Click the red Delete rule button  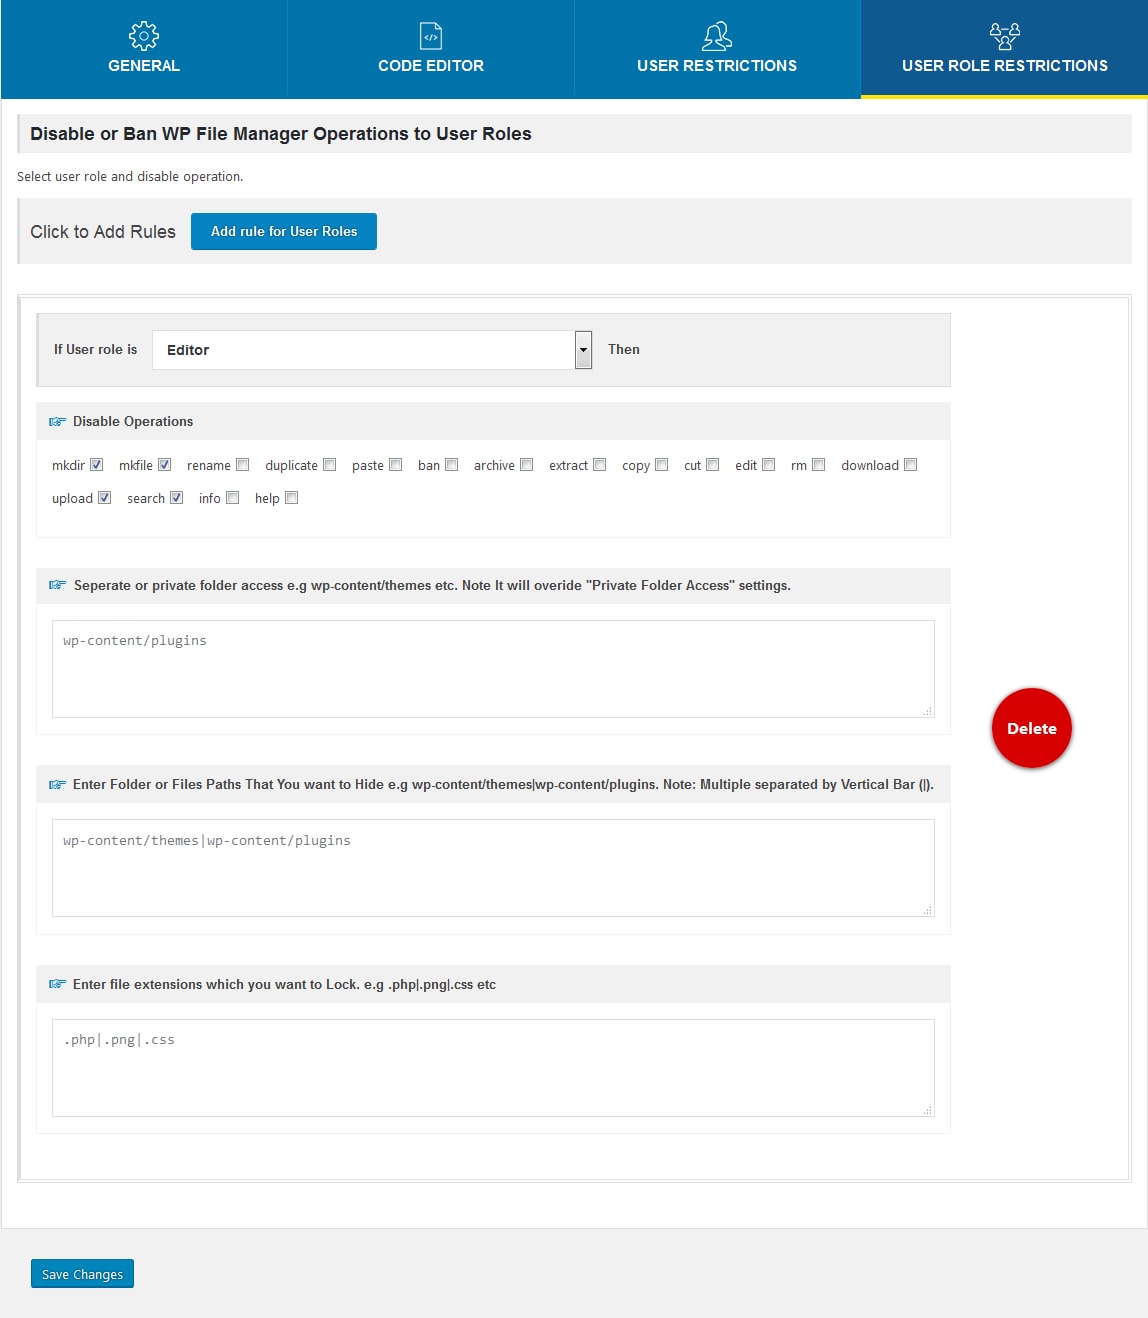click(1031, 728)
